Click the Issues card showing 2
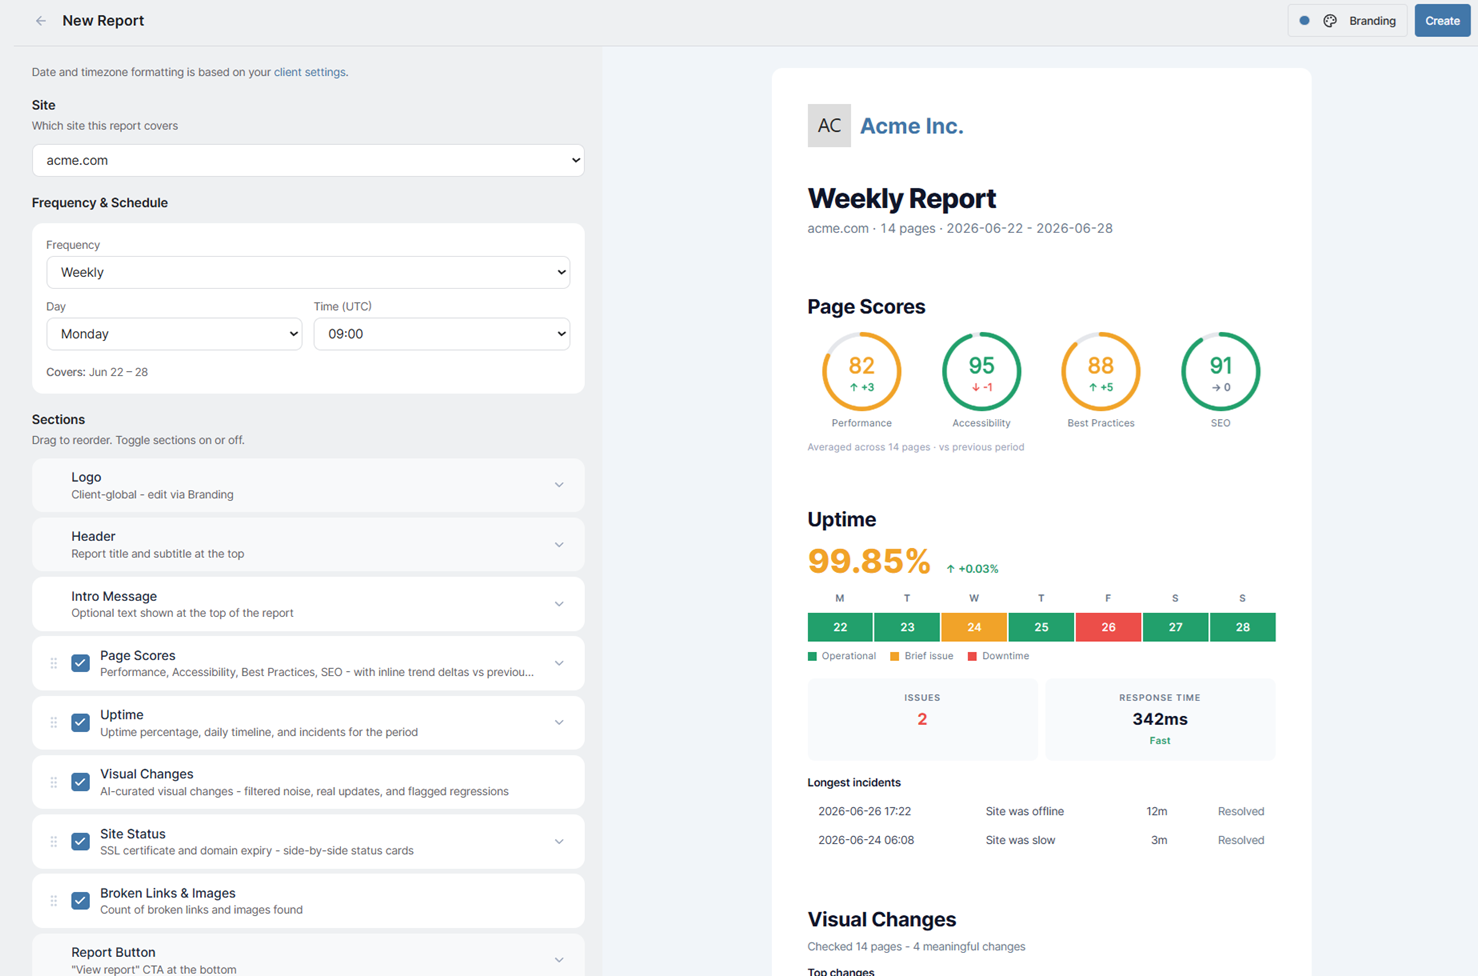This screenshot has height=976, width=1478. coord(922,719)
